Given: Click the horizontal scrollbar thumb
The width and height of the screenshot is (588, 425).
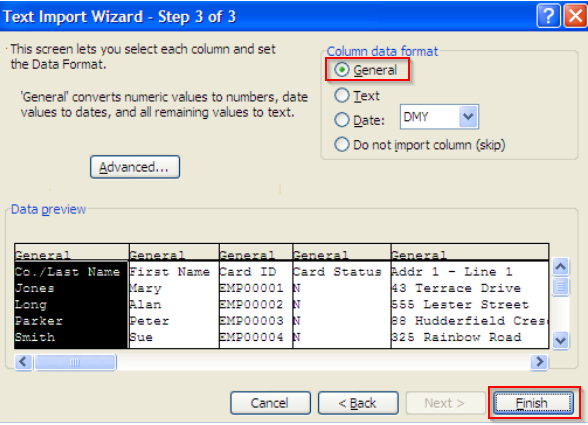Looking at the screenshot, I should [x=75, y=362].
